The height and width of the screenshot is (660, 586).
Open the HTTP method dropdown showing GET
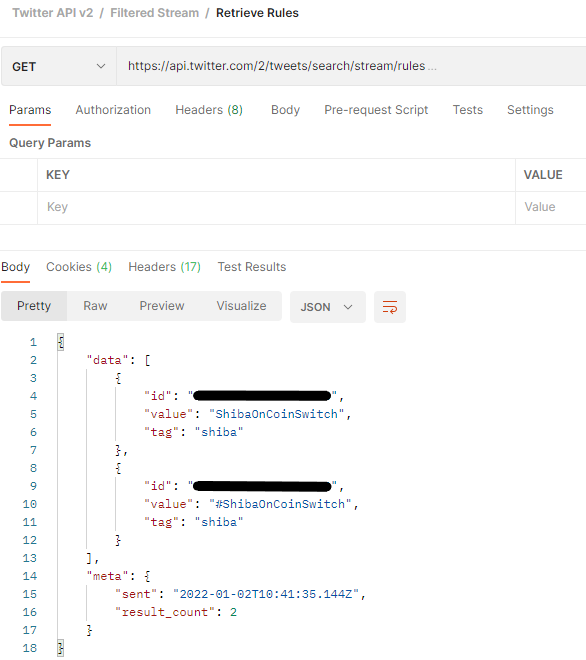click(x=59, y=67)
